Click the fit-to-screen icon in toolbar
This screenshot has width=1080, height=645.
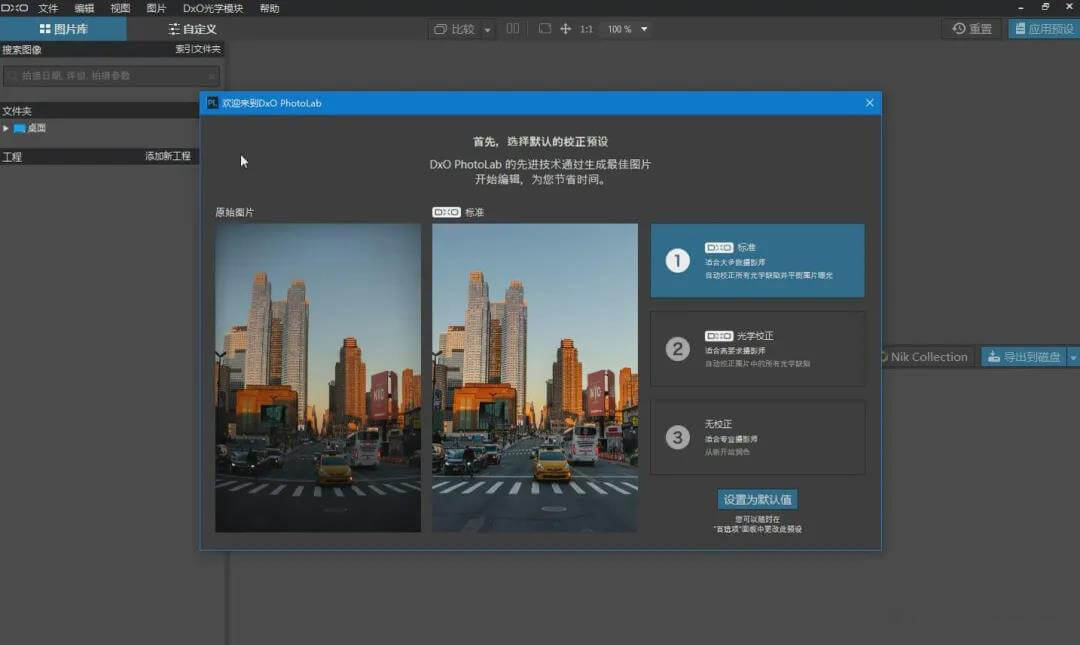(x=545, y=29)
